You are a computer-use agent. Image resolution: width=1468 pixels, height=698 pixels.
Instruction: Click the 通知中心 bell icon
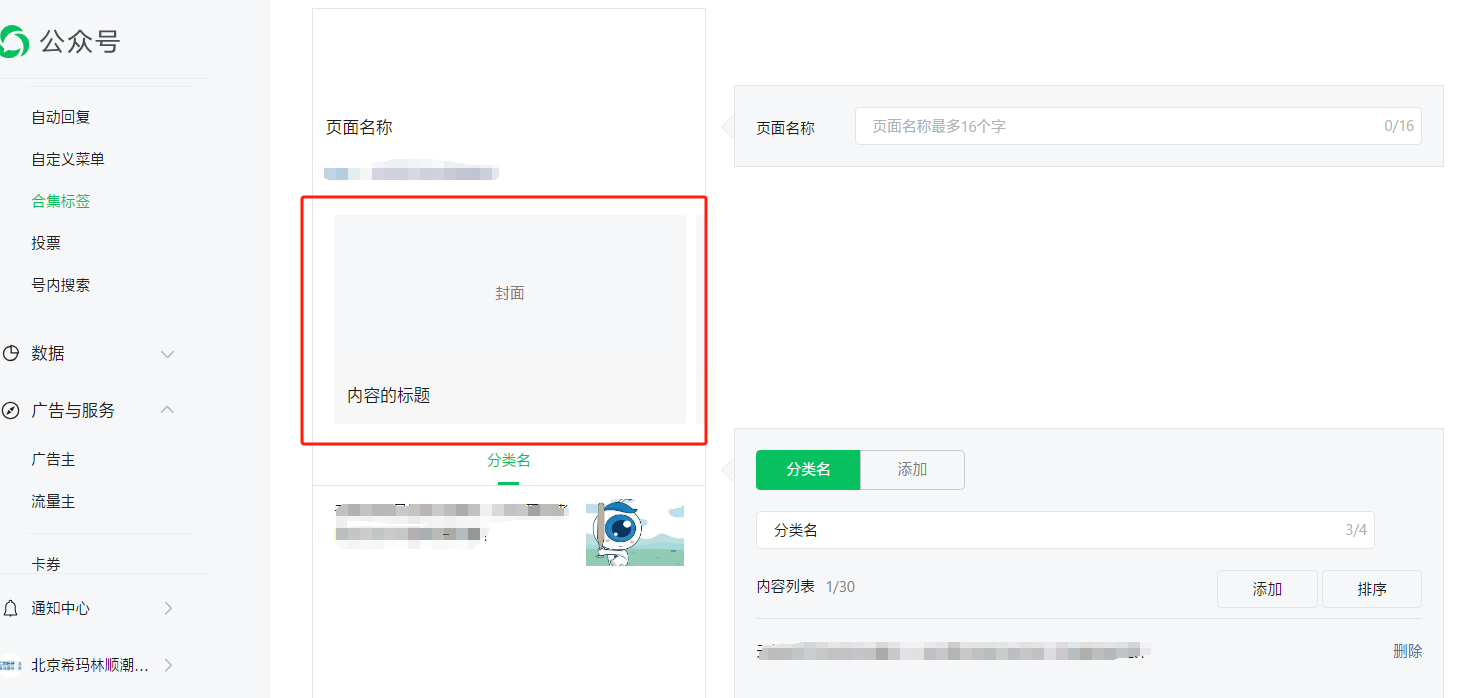tap(11, 608)
